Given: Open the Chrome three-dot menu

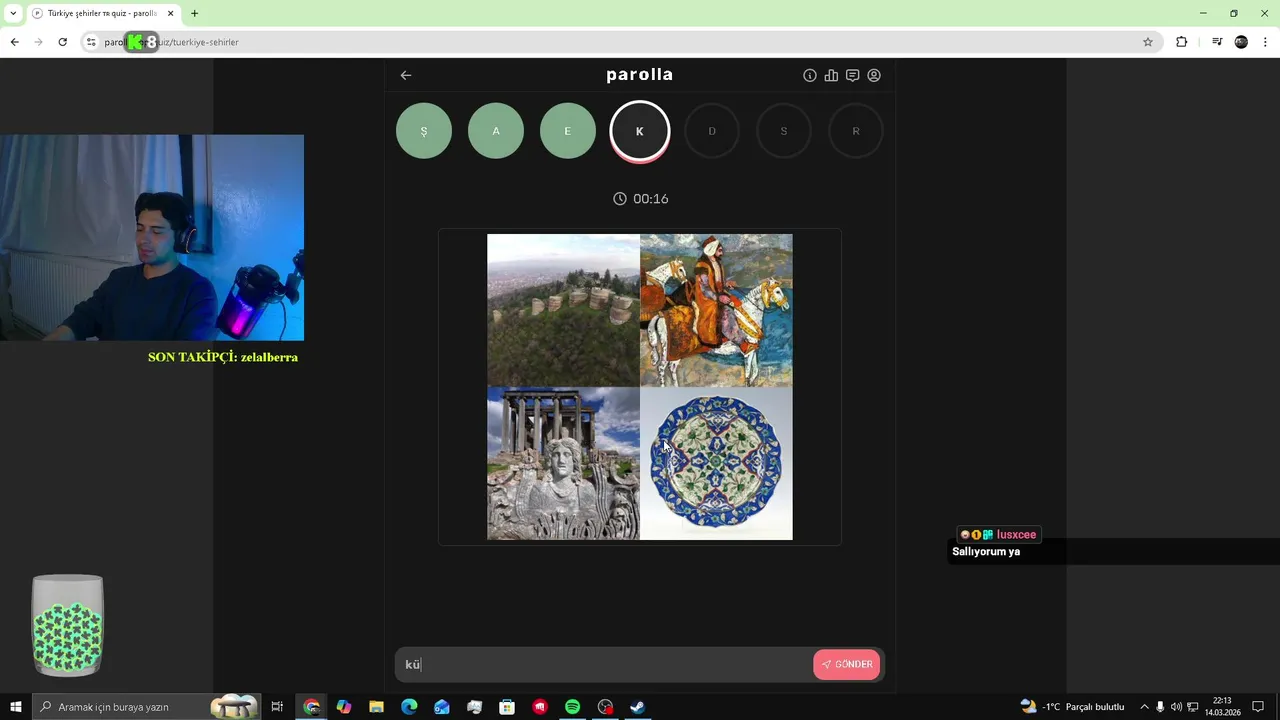Looking at the screenshot, I should click(1265, 42).
